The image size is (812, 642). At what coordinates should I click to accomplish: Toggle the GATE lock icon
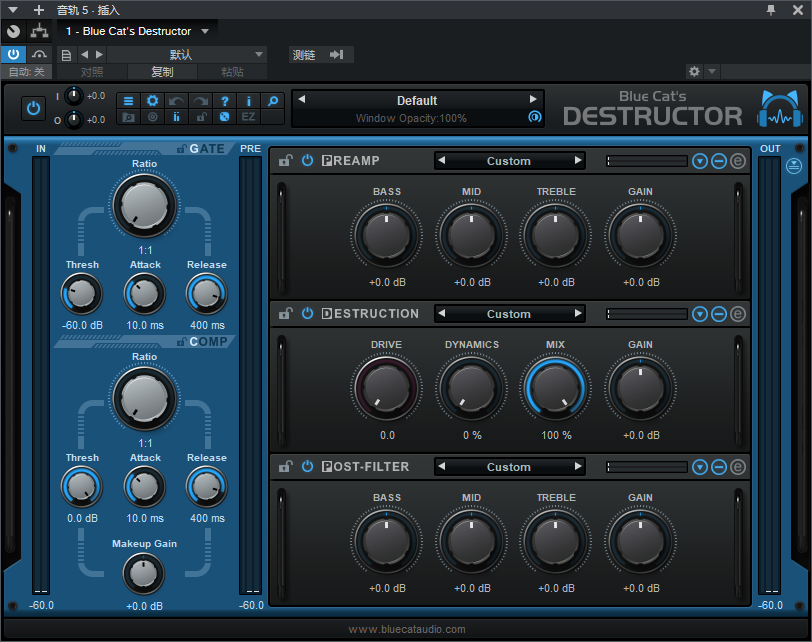182,149
